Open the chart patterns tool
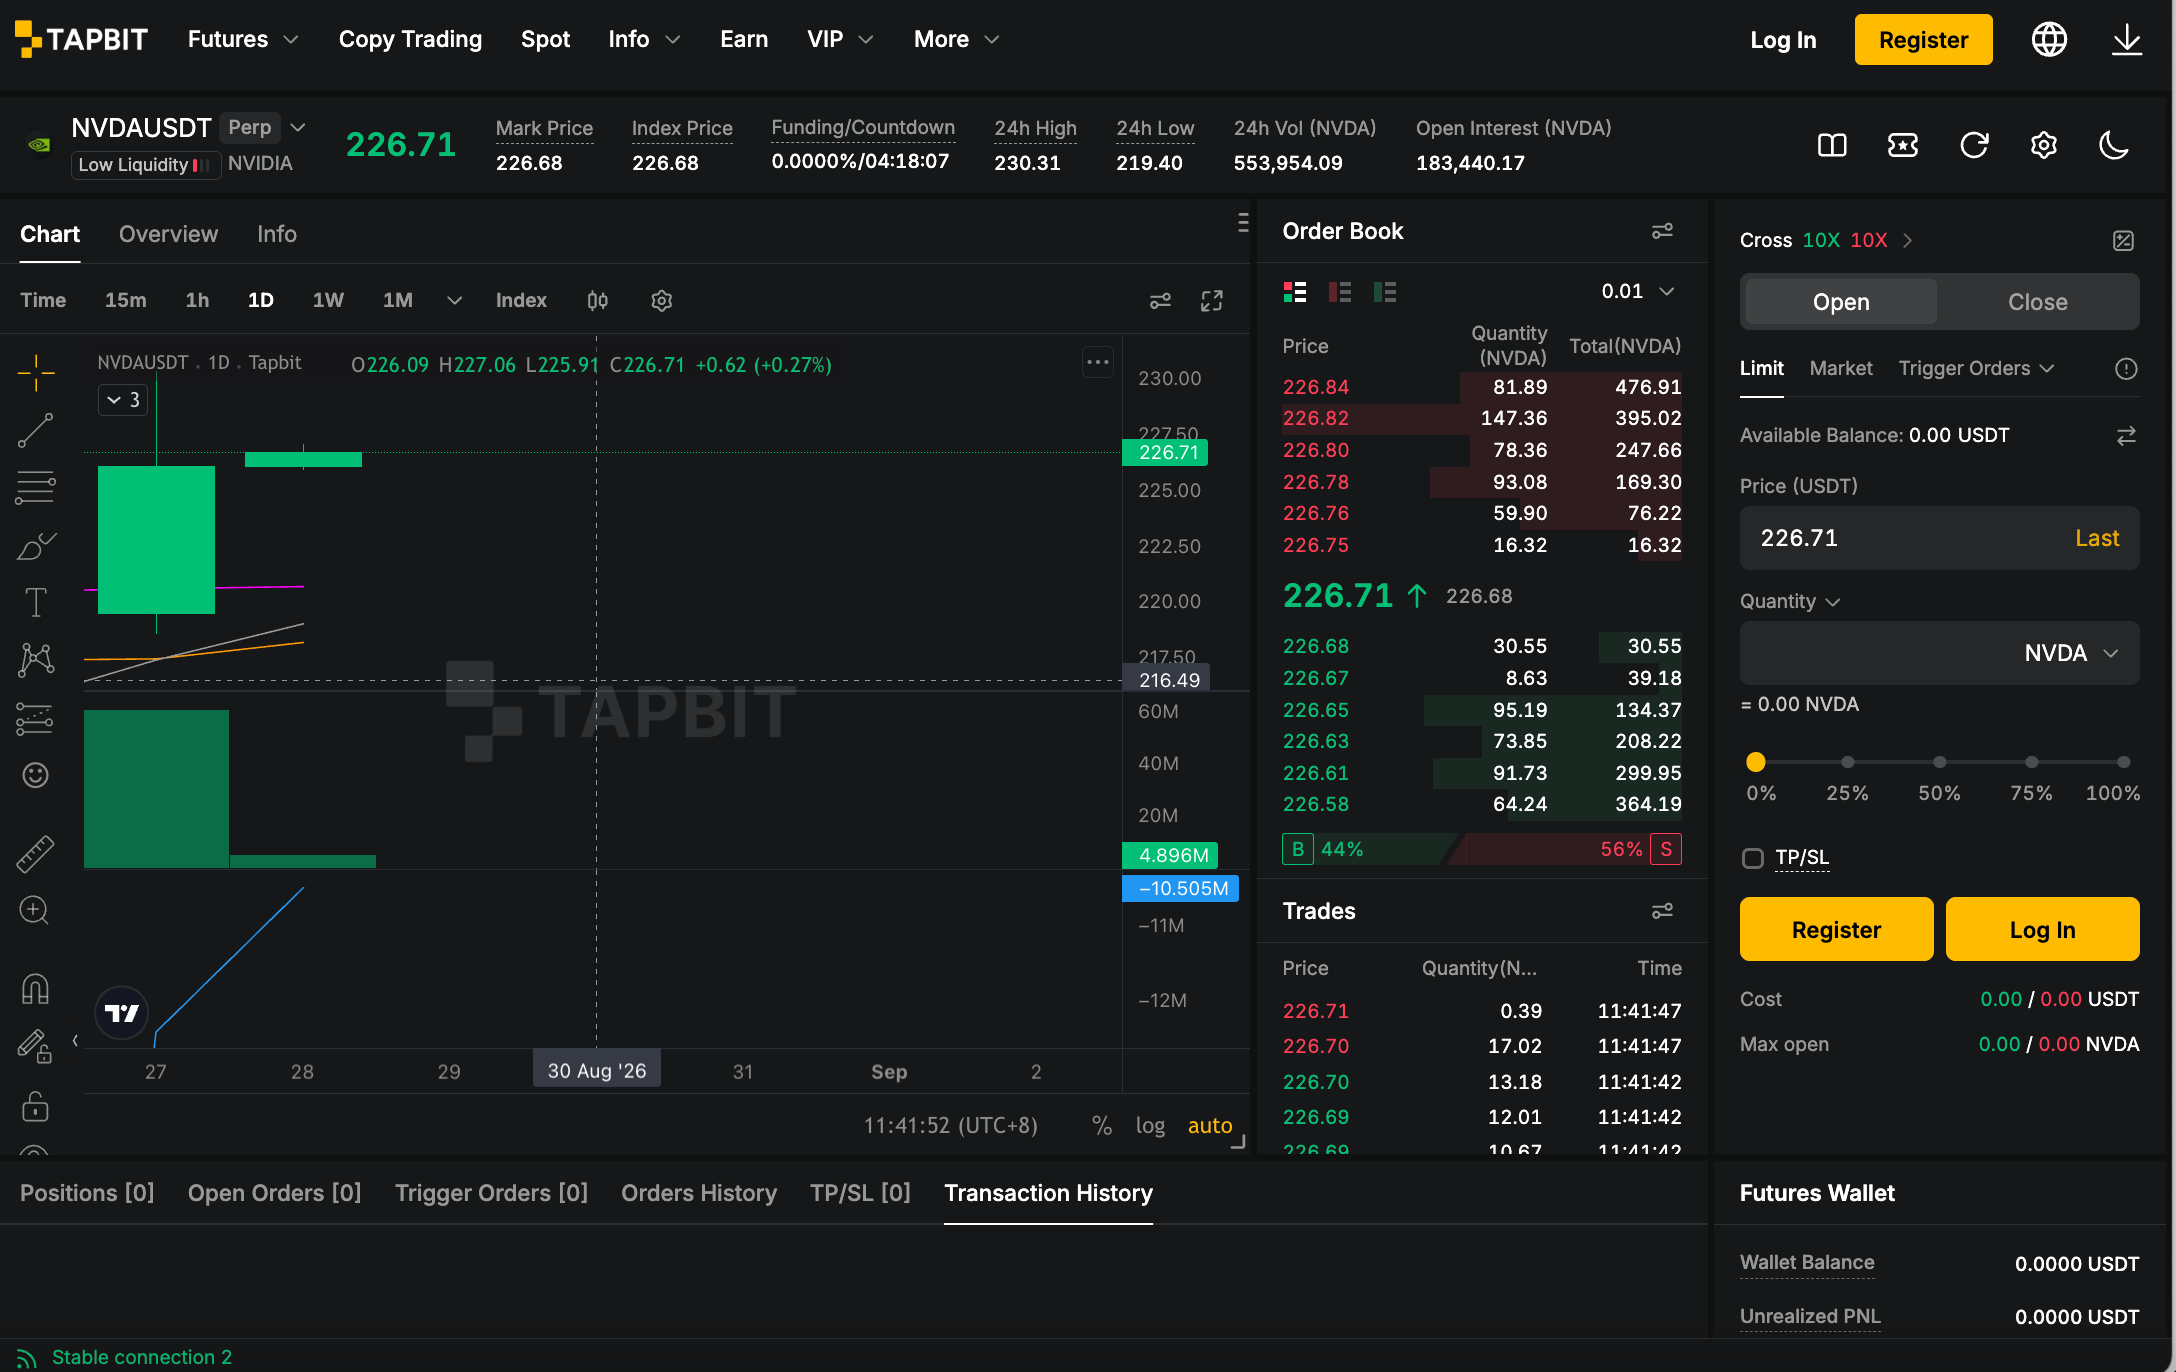 (35, 659)
